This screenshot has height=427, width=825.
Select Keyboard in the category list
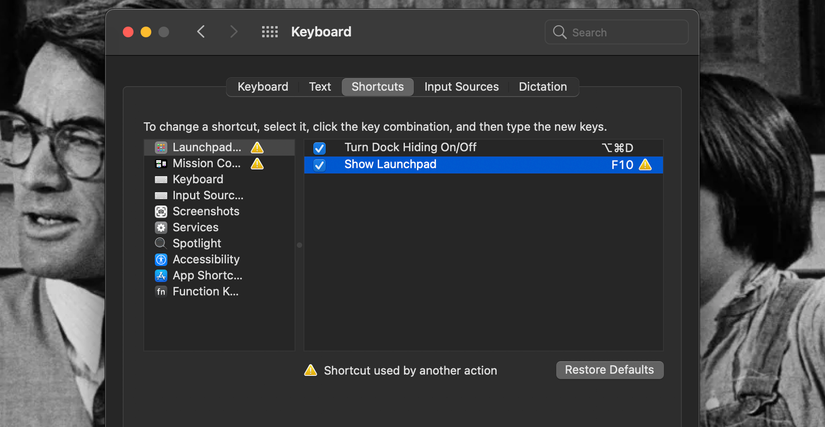[x=219, y=179]
